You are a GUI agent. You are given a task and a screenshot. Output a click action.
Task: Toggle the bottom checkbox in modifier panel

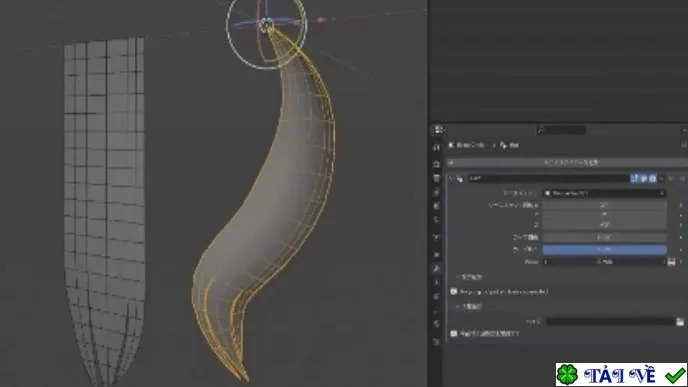click(x=454, y=333)
